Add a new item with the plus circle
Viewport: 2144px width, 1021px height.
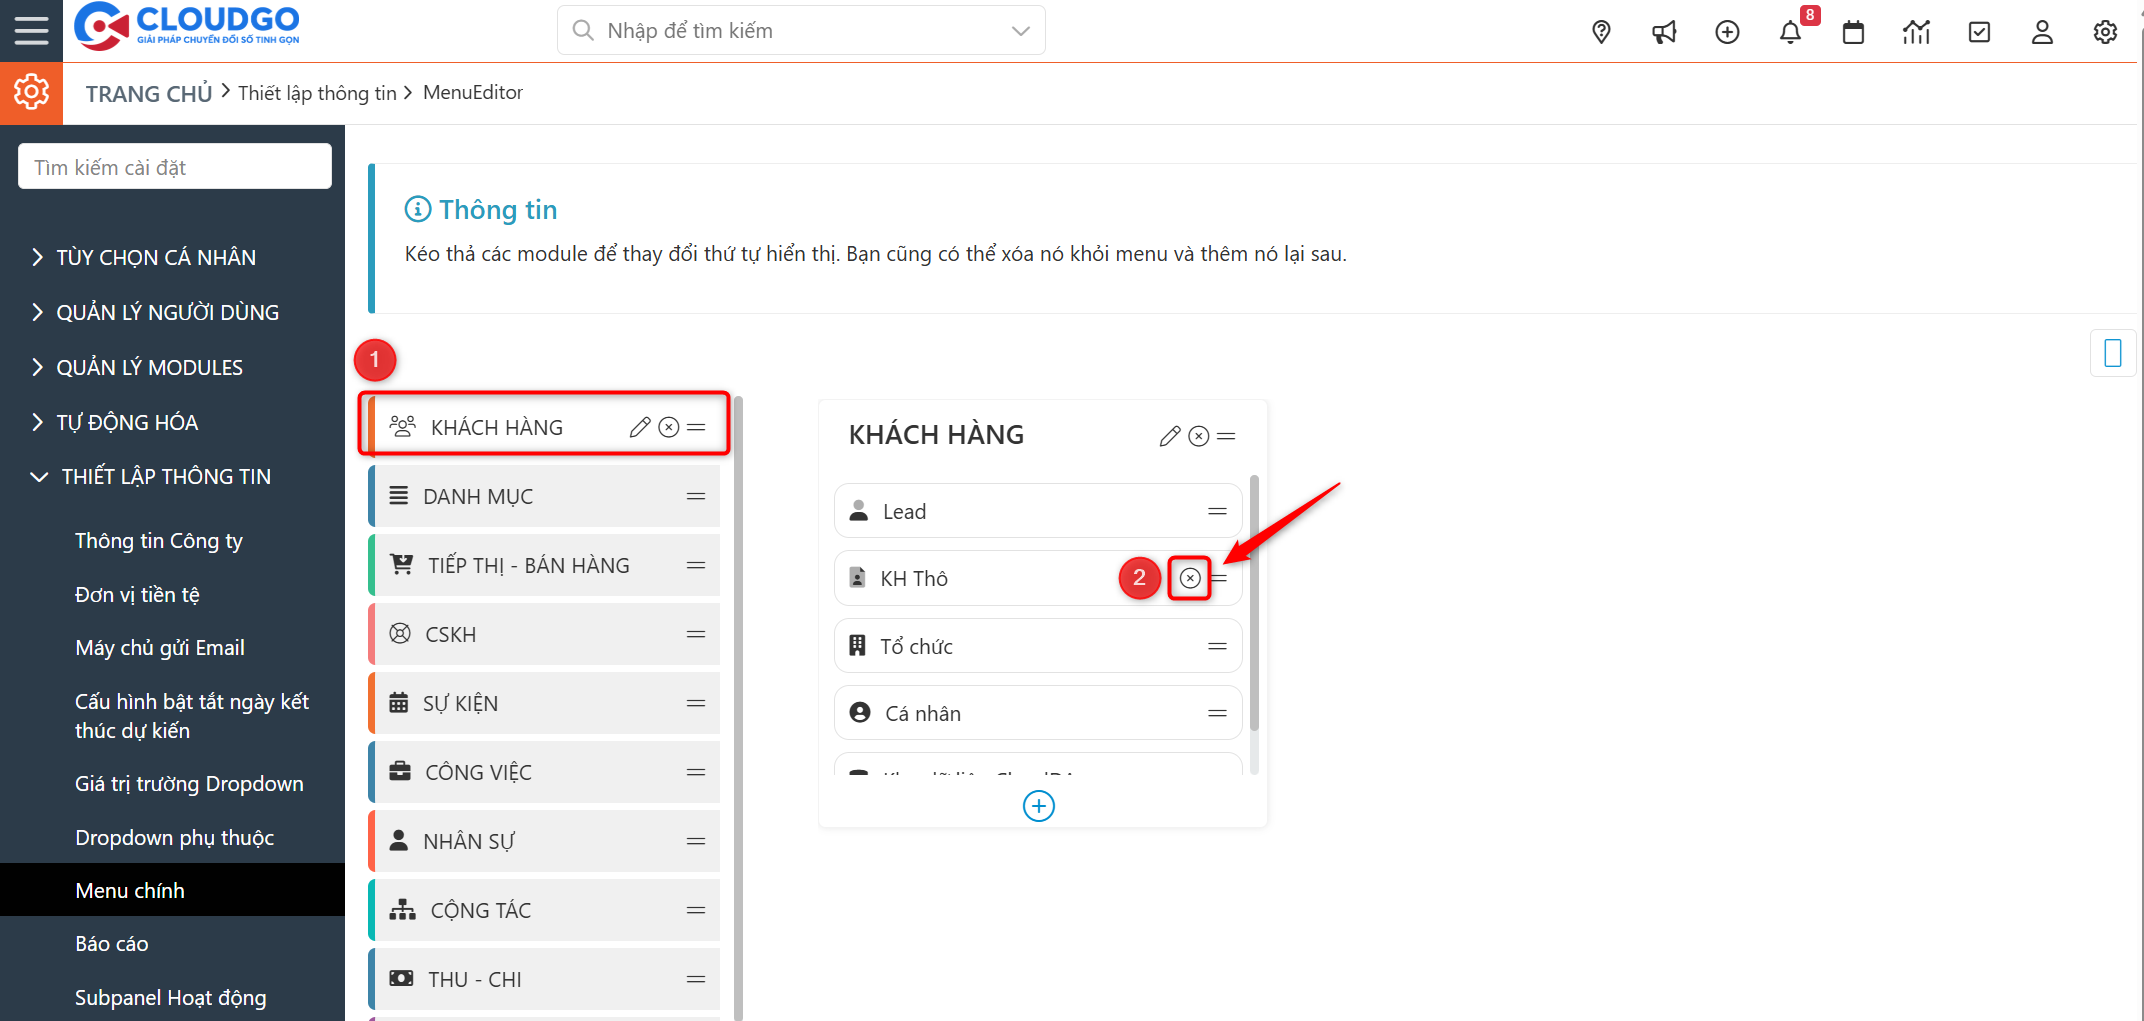coord(1039,806)
